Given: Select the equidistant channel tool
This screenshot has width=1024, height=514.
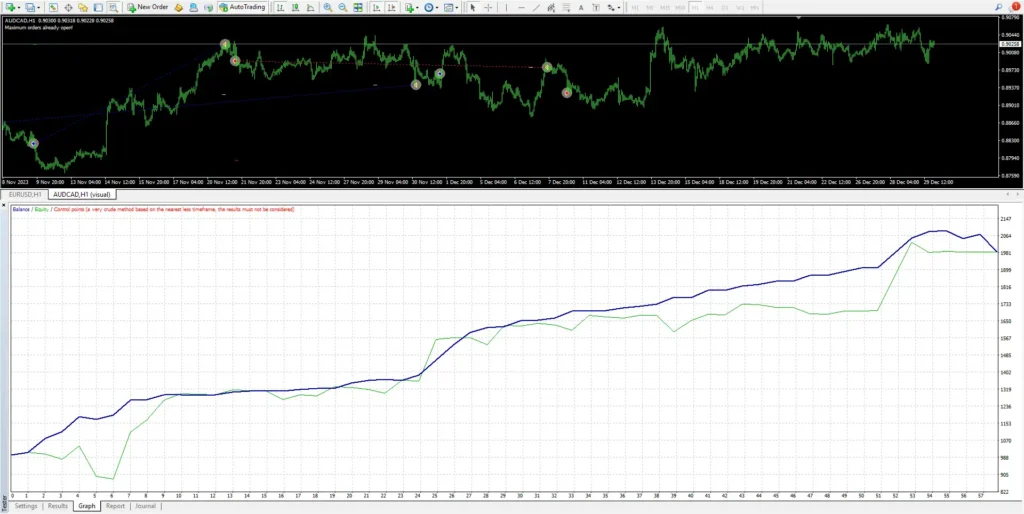Looking at the screenshot, I should click(x=551, y=7).
